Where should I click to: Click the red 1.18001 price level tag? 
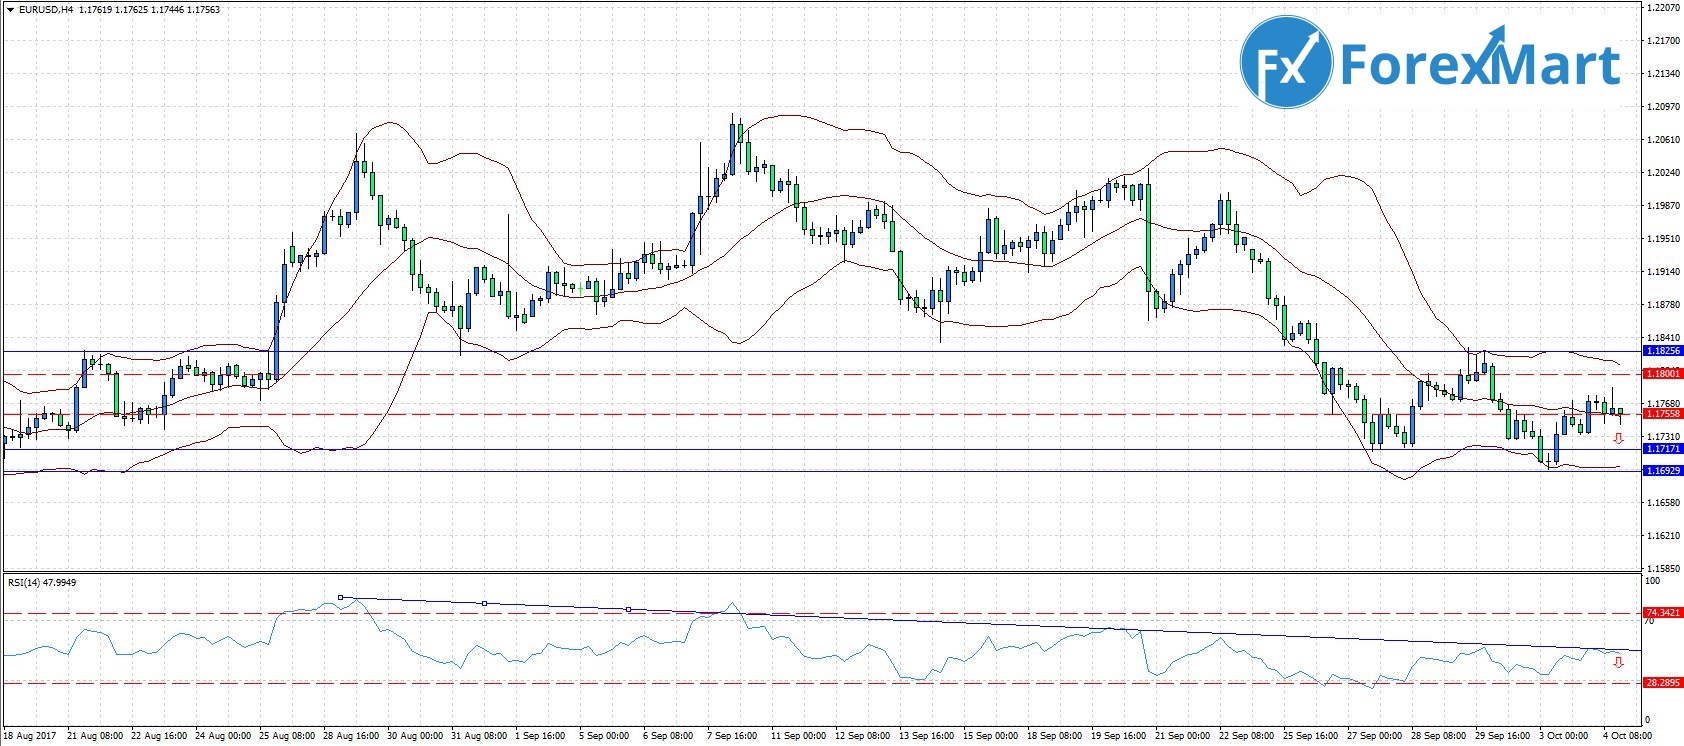(x=1663, y=374)
